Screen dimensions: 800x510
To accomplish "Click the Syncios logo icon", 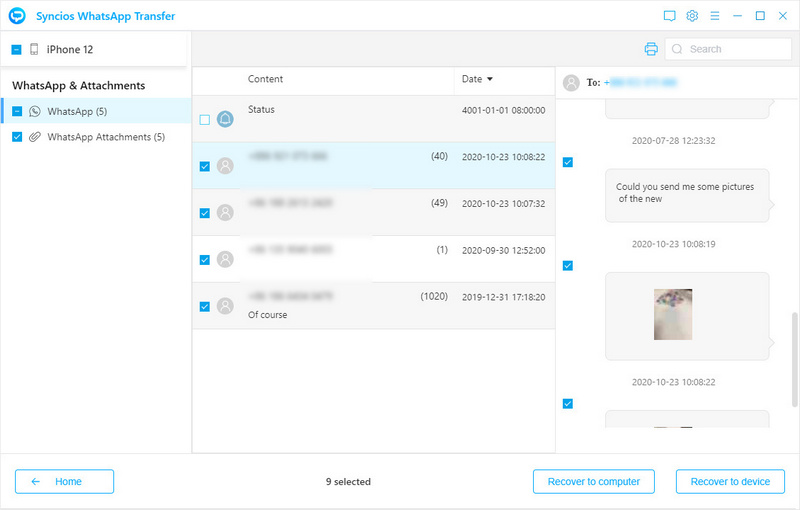I will coord(17,16).
